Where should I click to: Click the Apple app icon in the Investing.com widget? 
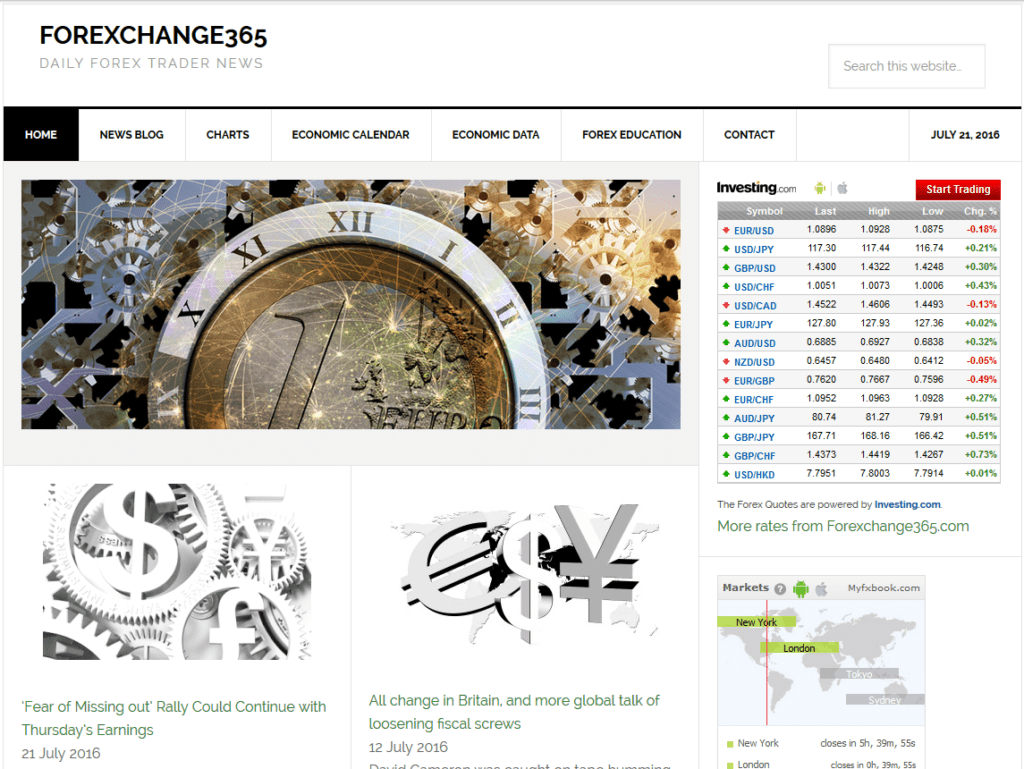pyautogui.click(x=842, y=188)
